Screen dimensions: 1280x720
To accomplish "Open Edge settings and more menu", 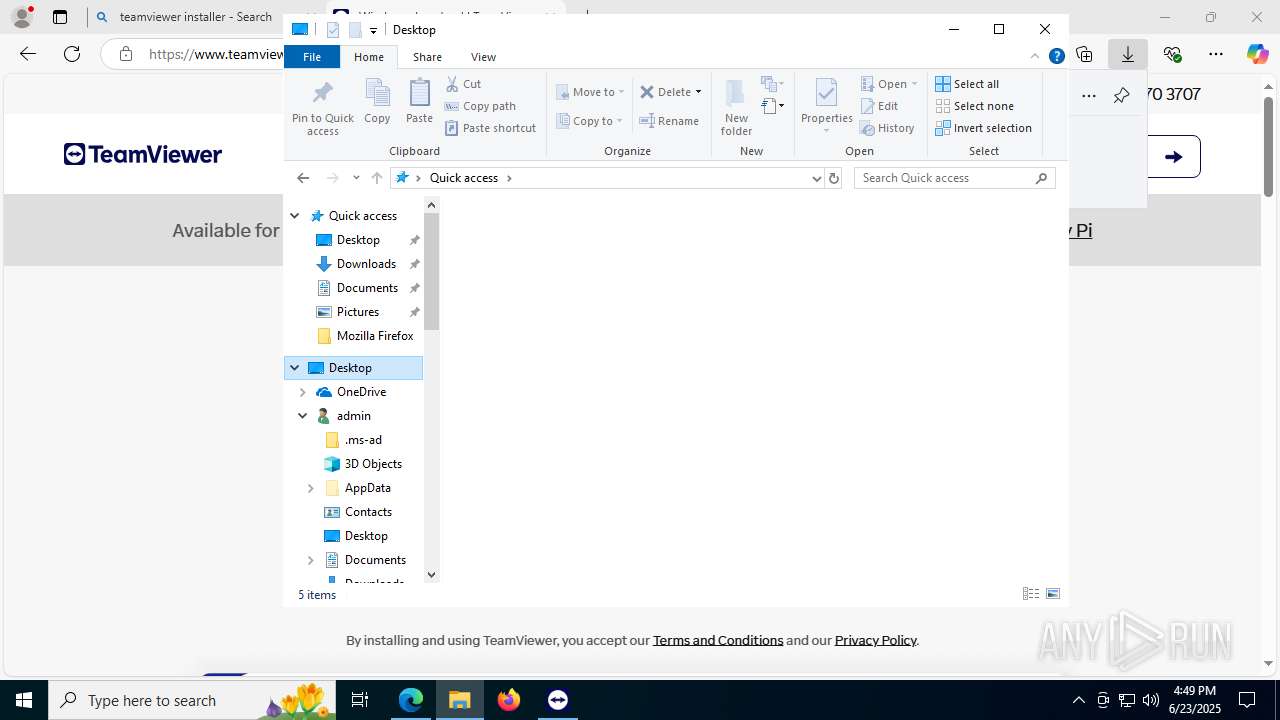I will point(1216,54).
